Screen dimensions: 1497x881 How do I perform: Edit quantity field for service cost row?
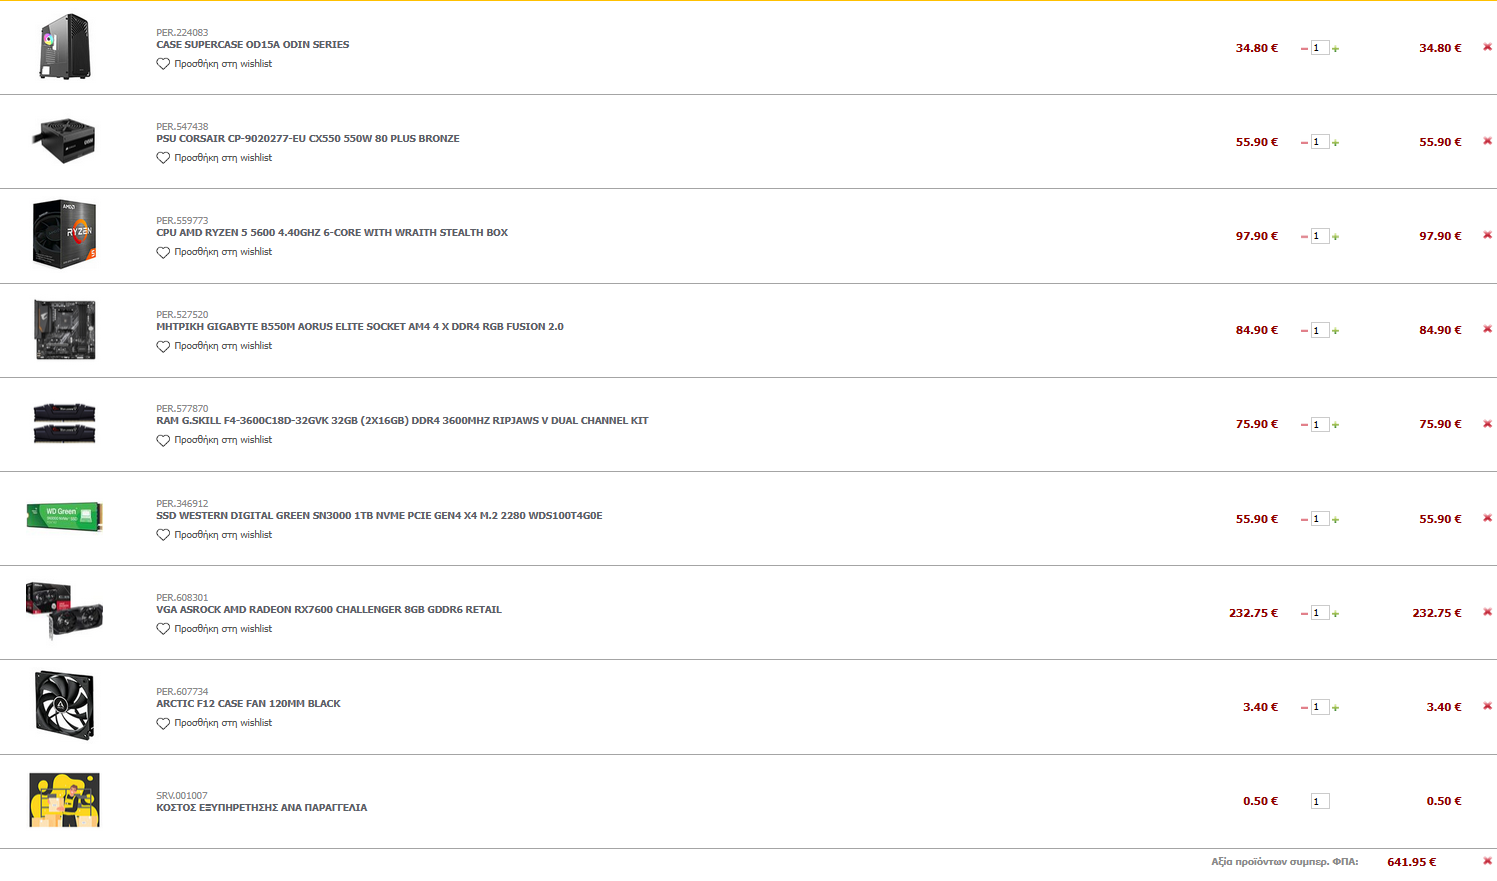pos(1320,801)
